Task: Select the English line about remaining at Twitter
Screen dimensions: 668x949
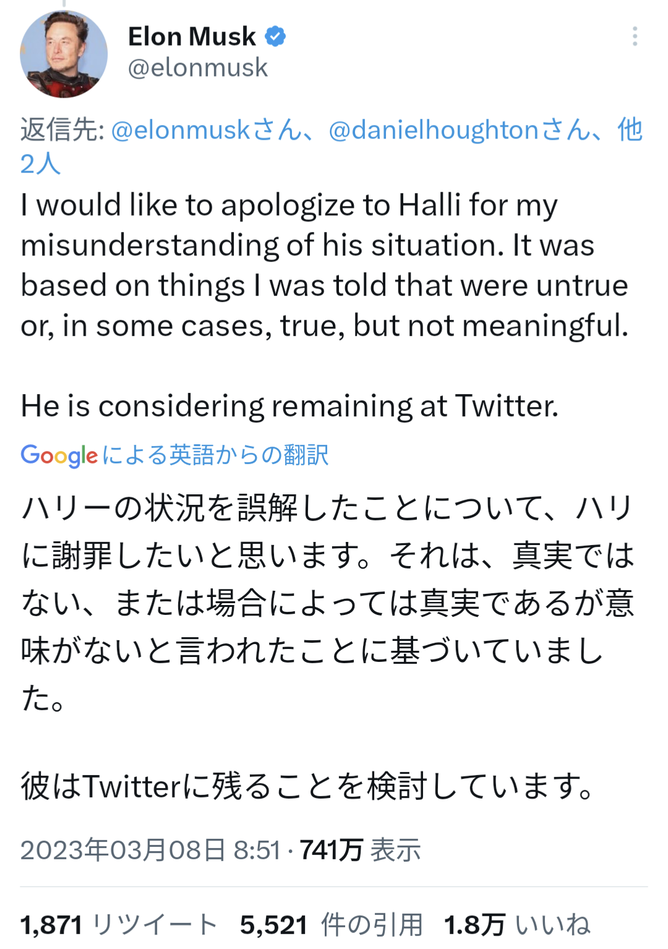Action: [x=289, y=406]
